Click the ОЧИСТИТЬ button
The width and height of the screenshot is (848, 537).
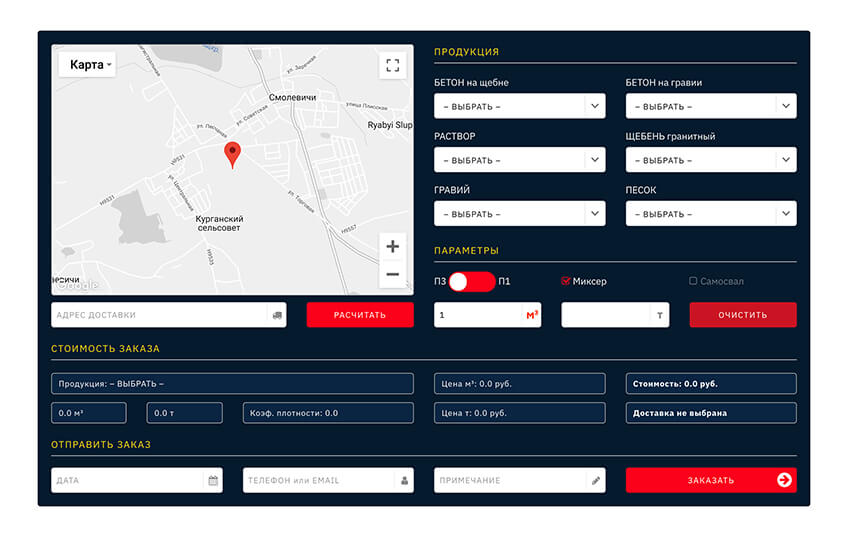click(x=742, y=315)
